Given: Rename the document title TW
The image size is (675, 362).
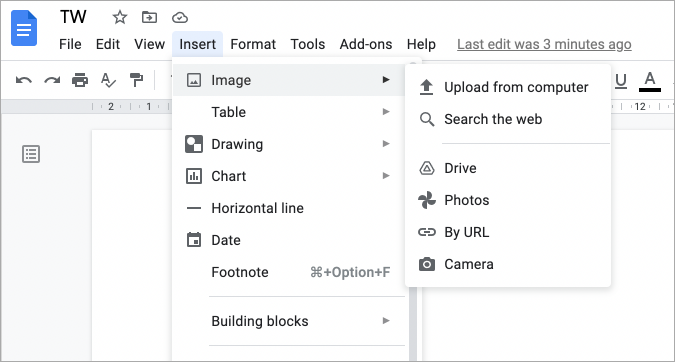Looking at the screenshot, I should click(73, 17).
